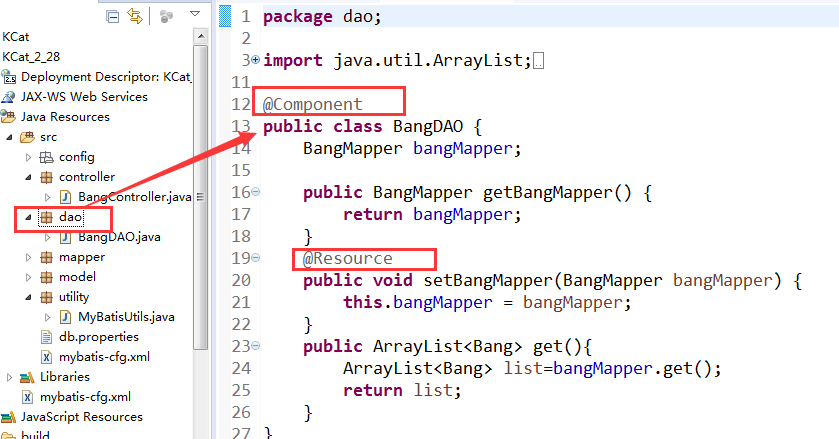839x439 pixels.
Task: Open MyBatisUtils.java
Action: pyautogui.click(x=126, y=317)
